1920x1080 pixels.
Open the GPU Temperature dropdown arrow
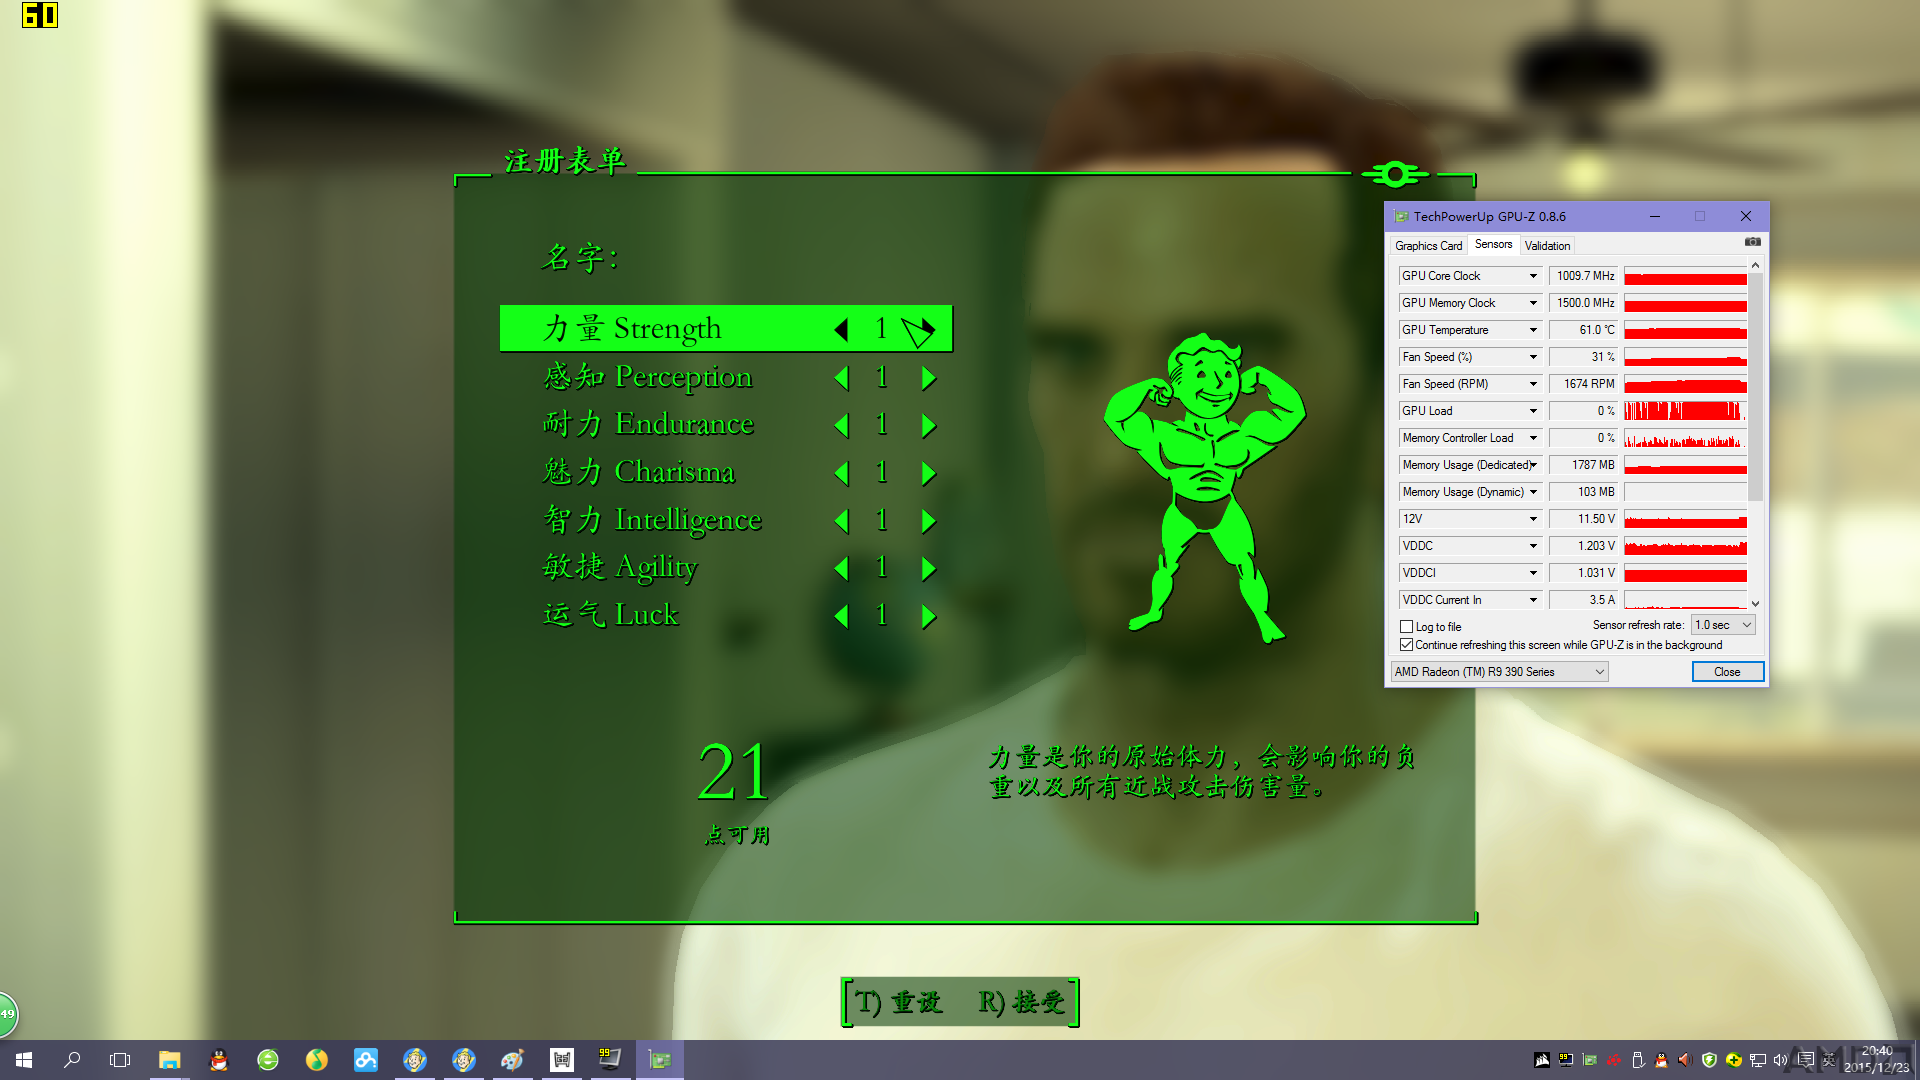(x=1532, y=330)
